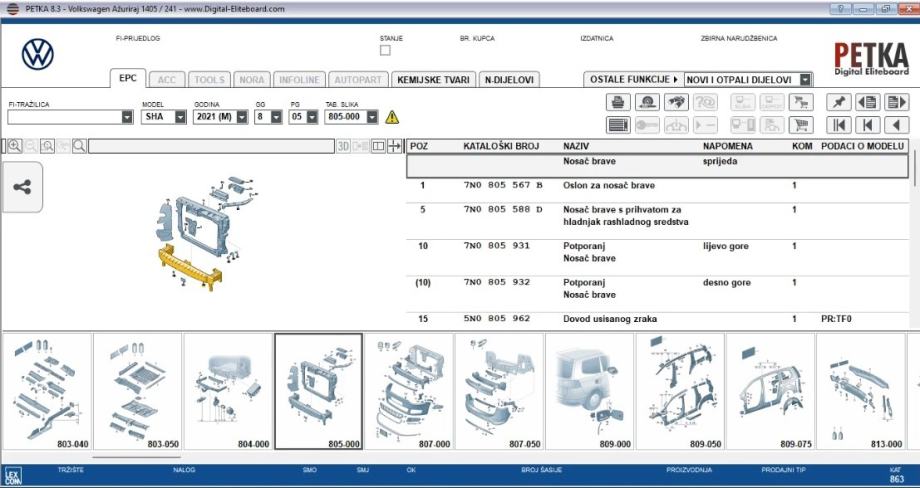Select part row 7N0 805 567 B
Screen dimensions: 920x488
[x=500, y=186]
